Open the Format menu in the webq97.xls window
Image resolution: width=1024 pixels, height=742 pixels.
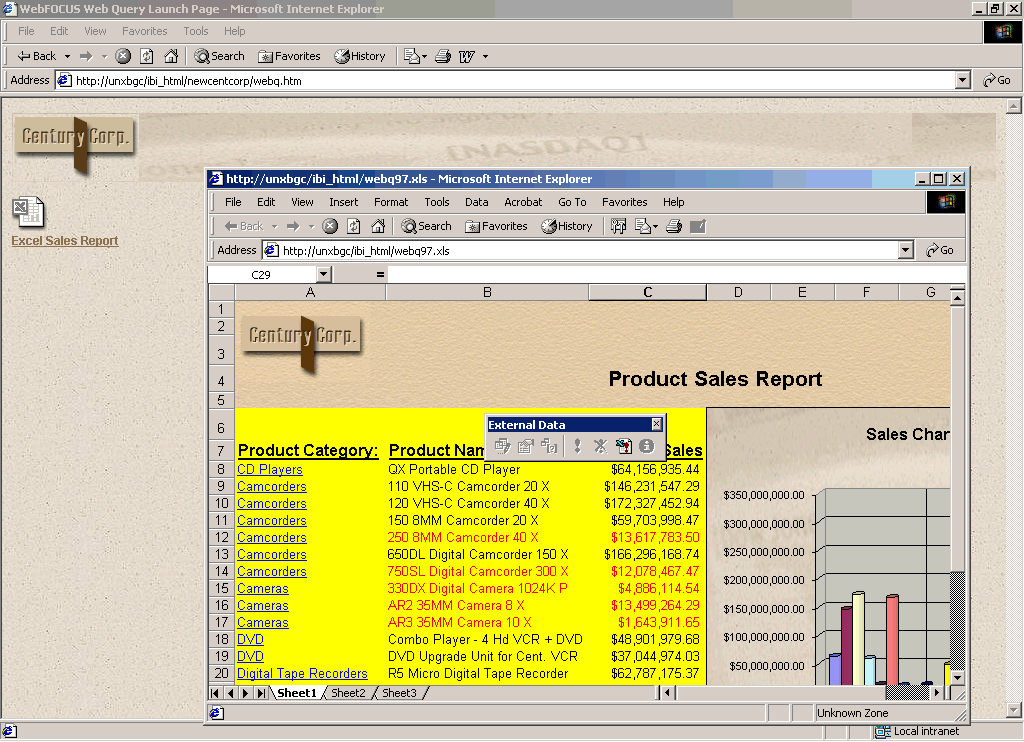point(391,202)
